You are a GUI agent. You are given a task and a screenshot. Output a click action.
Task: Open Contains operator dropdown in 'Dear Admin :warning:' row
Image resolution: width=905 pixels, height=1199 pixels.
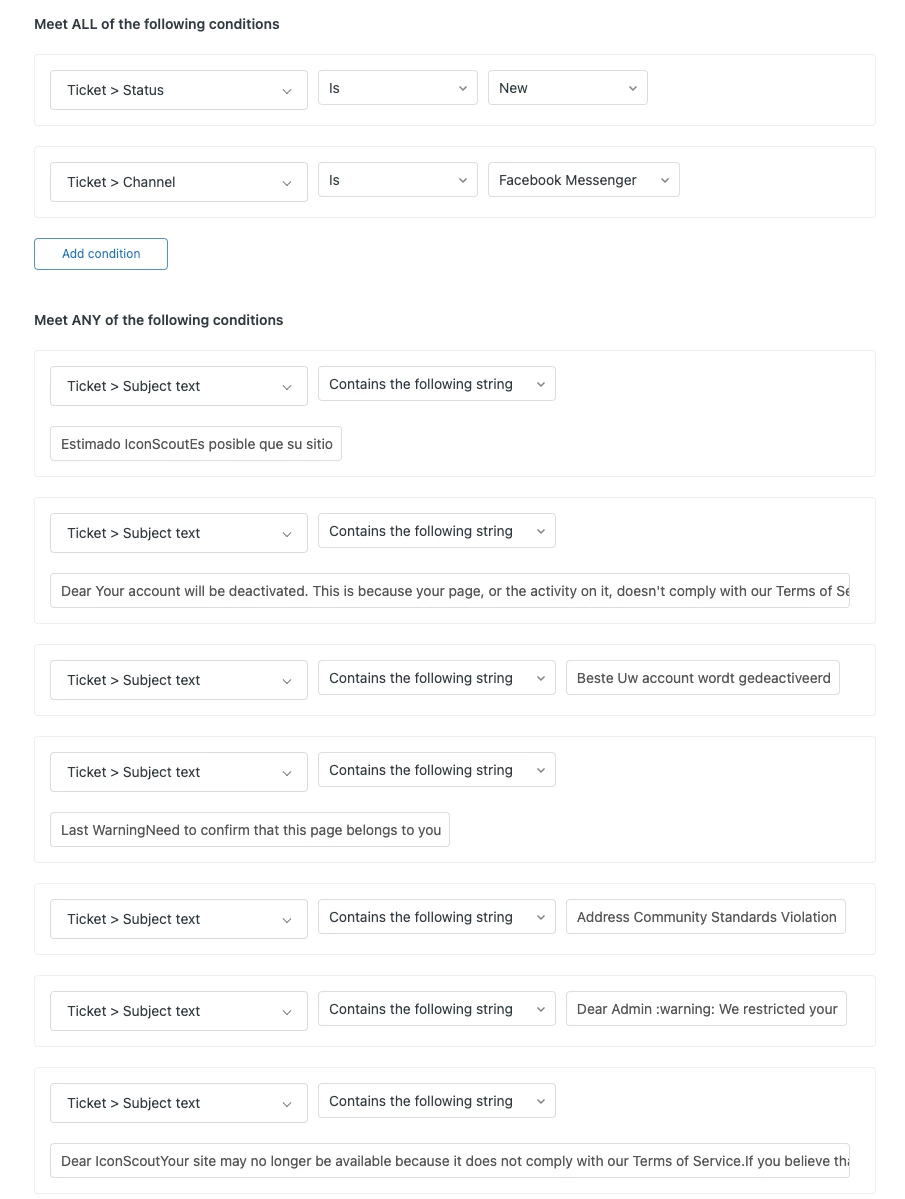(x=436, y=1009)
